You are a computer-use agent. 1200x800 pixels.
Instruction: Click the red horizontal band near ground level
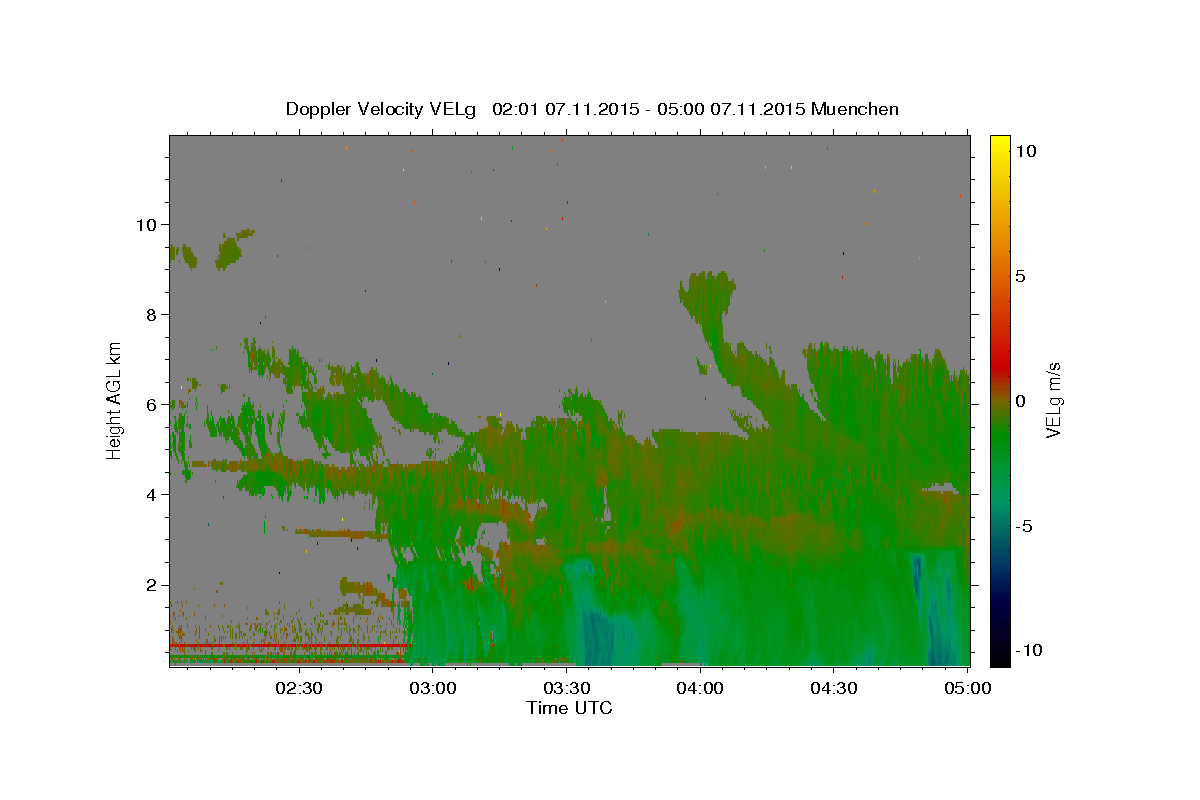[x=289, y=646]
